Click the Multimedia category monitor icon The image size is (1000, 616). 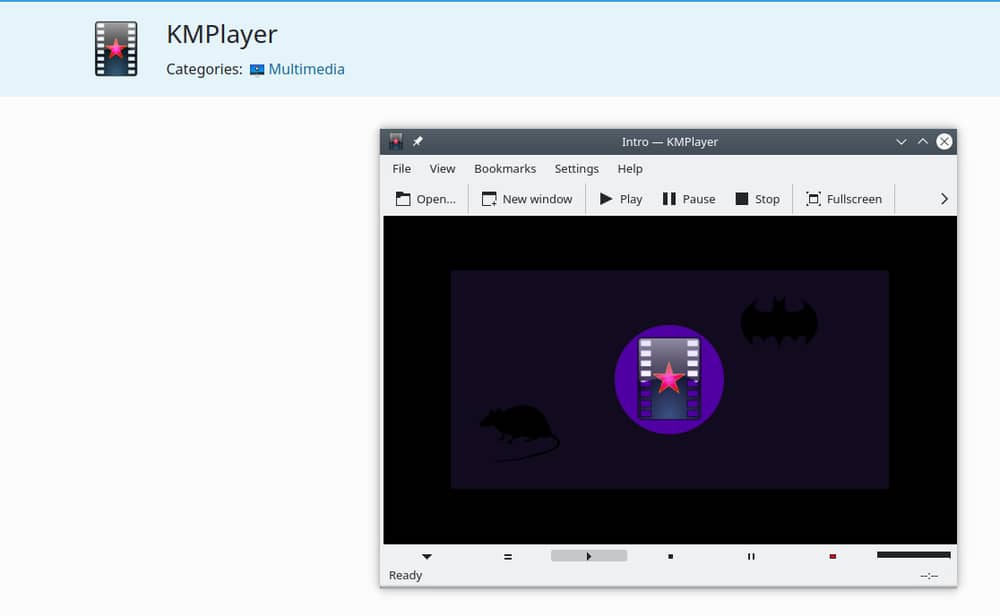pos(257,70)
